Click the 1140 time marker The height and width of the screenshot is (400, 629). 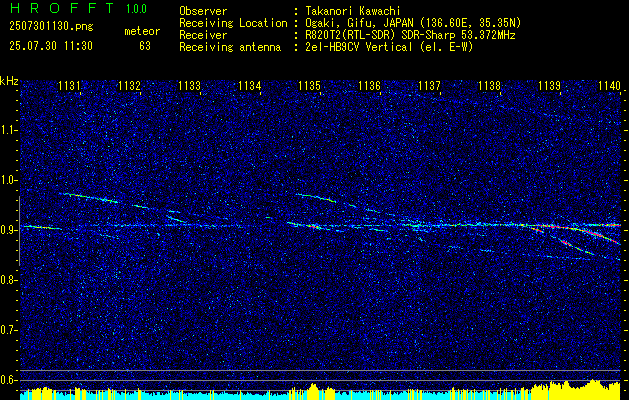(x=609, y=85)
